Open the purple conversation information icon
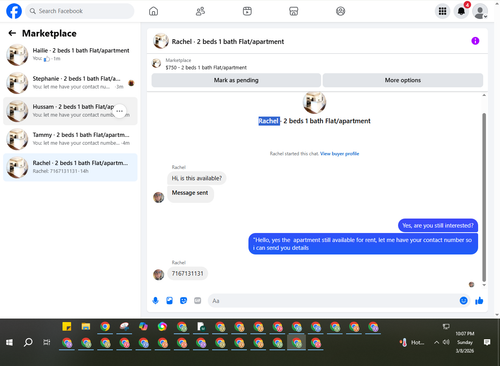This screenshot has width=500, height=366. coord(475,41)
